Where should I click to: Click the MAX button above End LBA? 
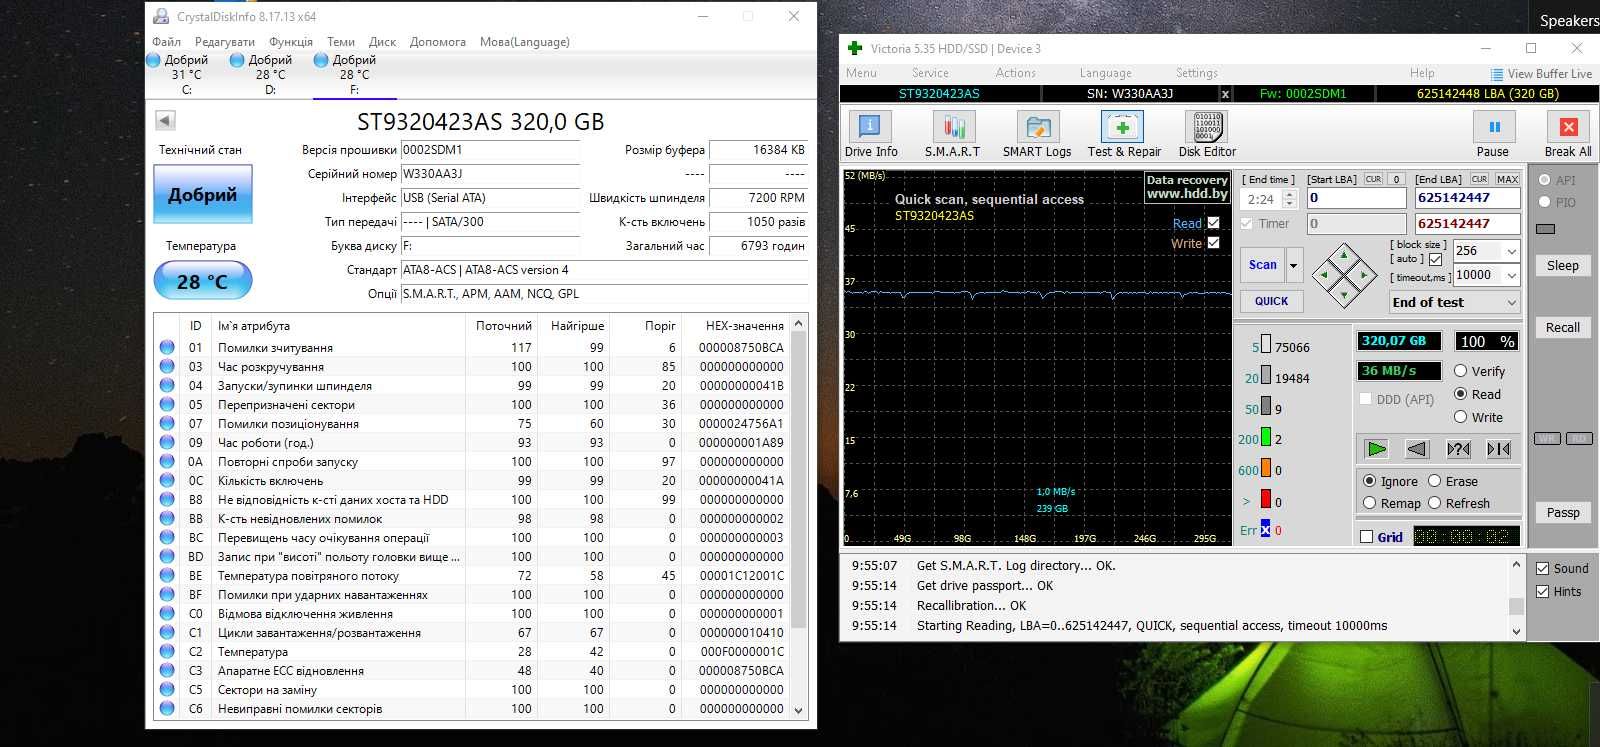coord(1508,179)
